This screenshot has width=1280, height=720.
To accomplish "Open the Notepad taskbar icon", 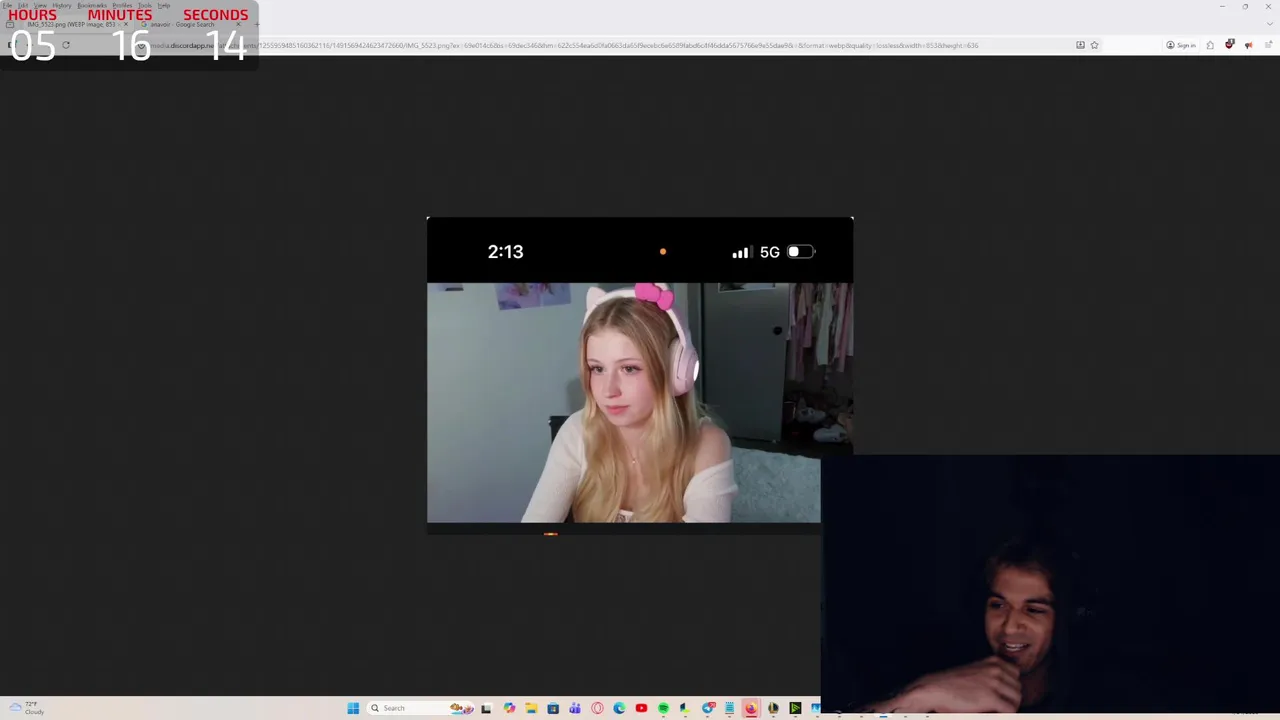I will point(730,708).
